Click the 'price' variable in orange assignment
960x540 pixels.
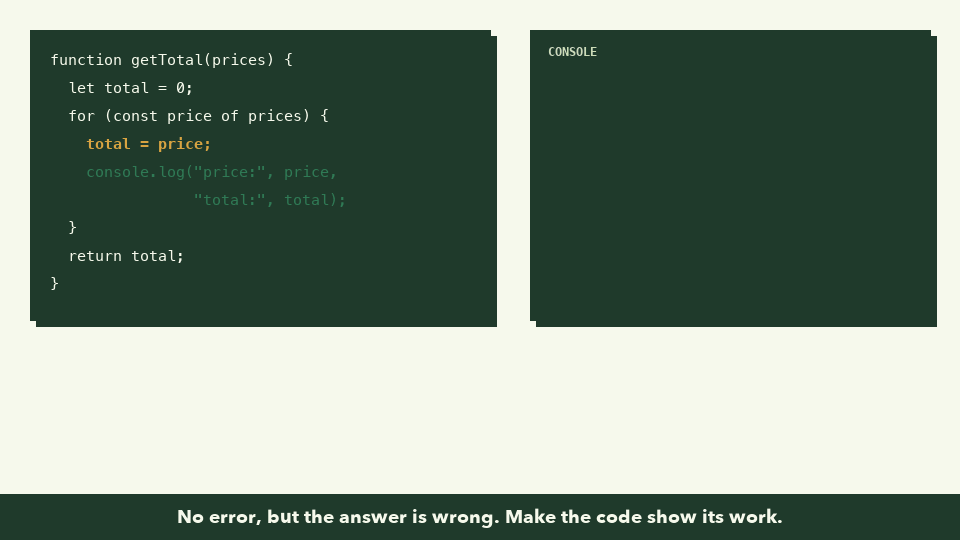click(180, 144)
